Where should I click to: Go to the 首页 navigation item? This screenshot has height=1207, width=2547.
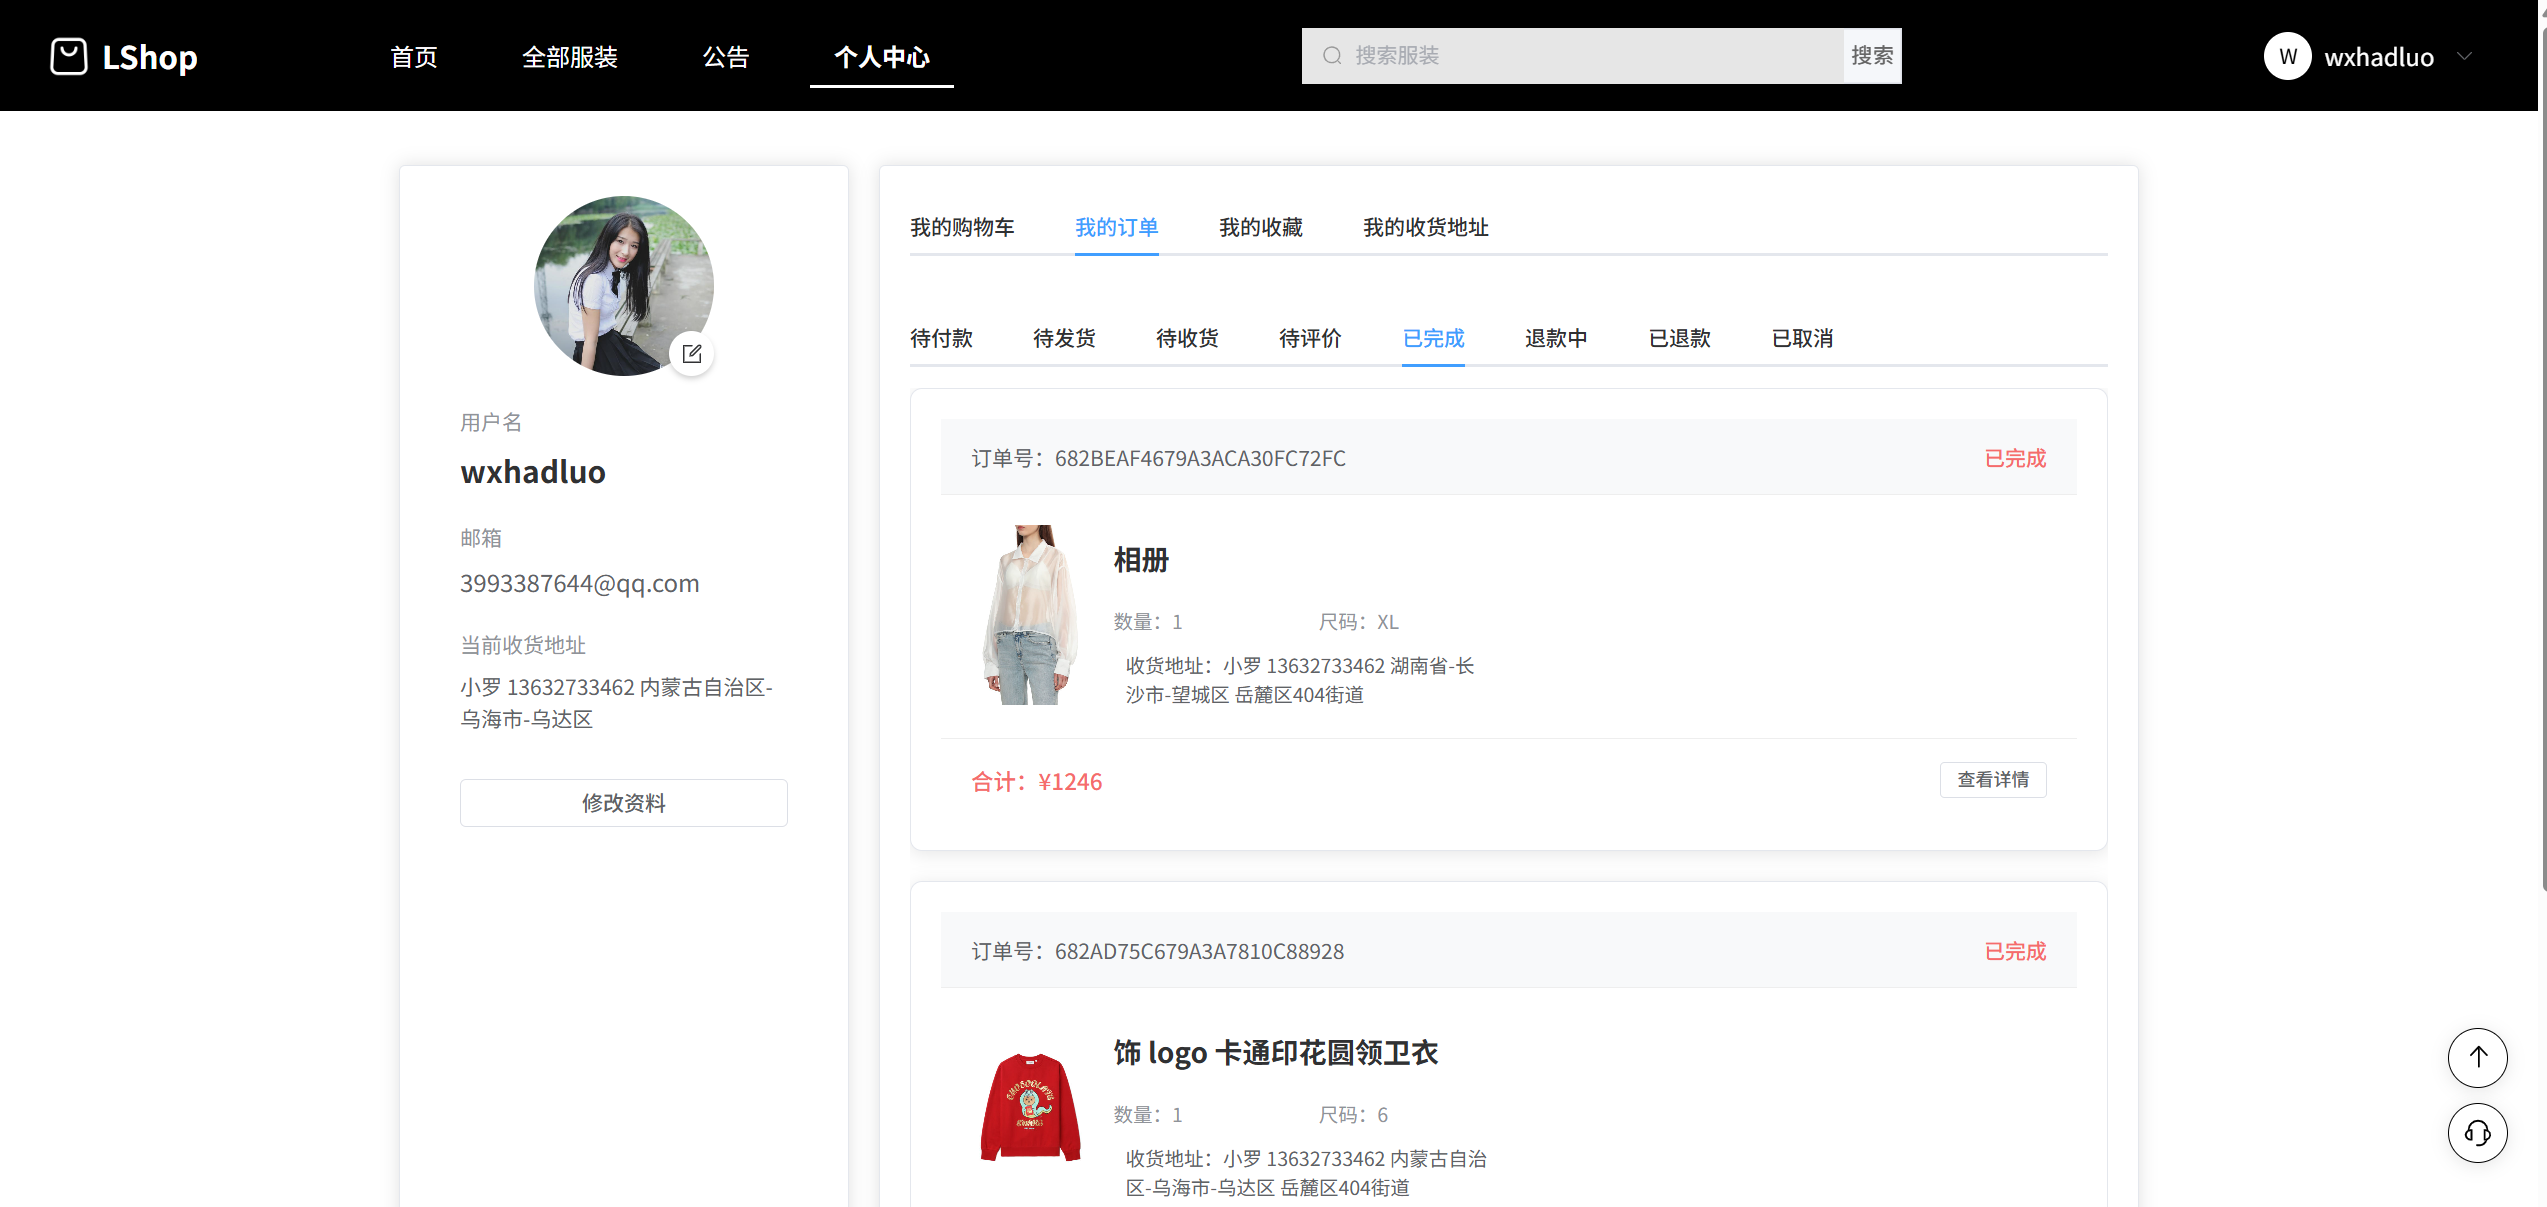click(x=414, y=57)
